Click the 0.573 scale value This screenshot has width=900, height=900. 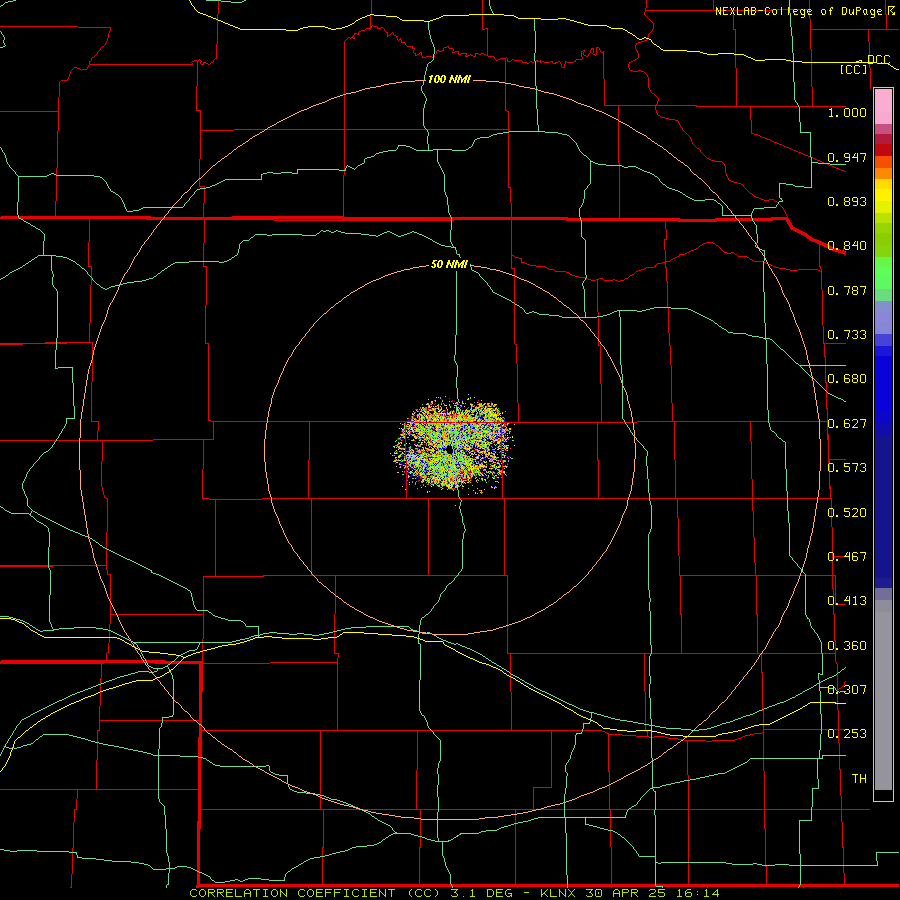(x=847, y=468)
